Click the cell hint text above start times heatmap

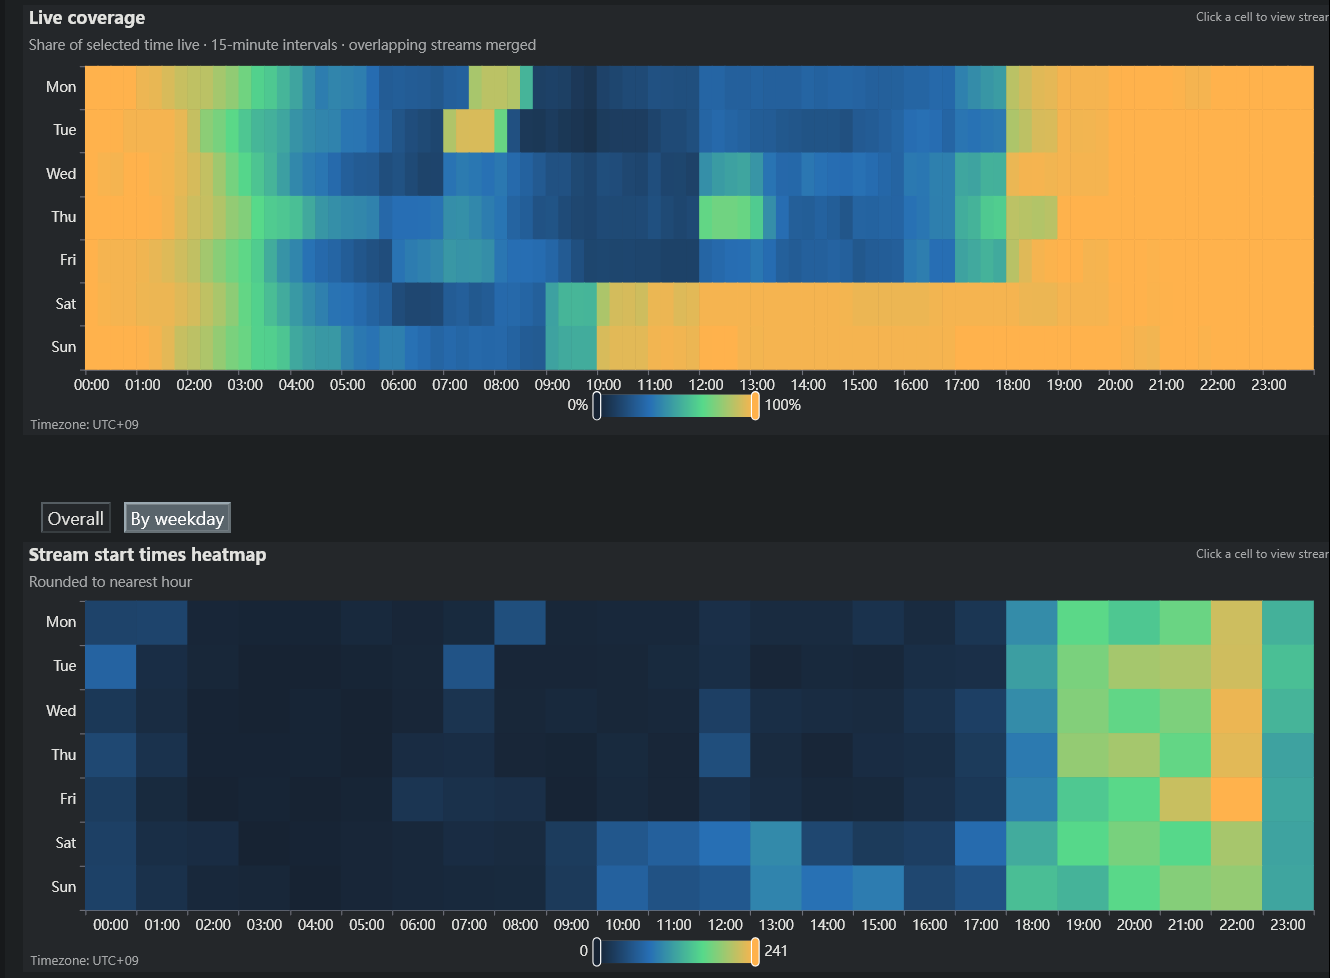[x=1262, y=554]
